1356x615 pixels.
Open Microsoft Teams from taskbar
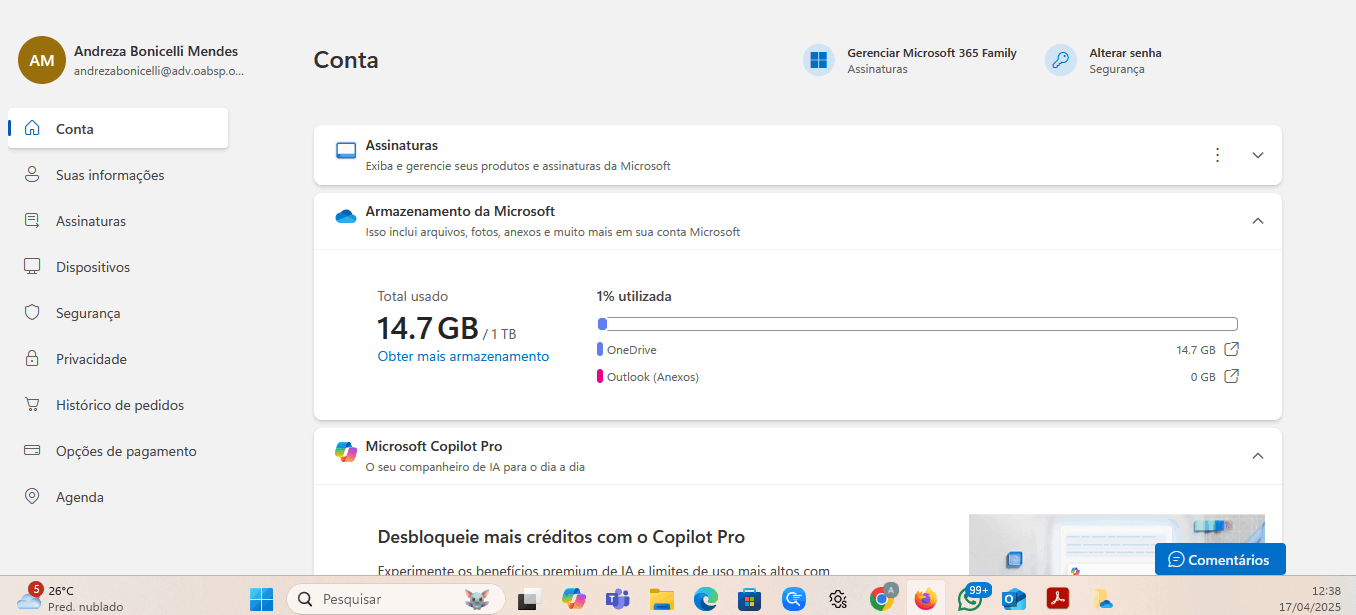click(x=617, y=599)
